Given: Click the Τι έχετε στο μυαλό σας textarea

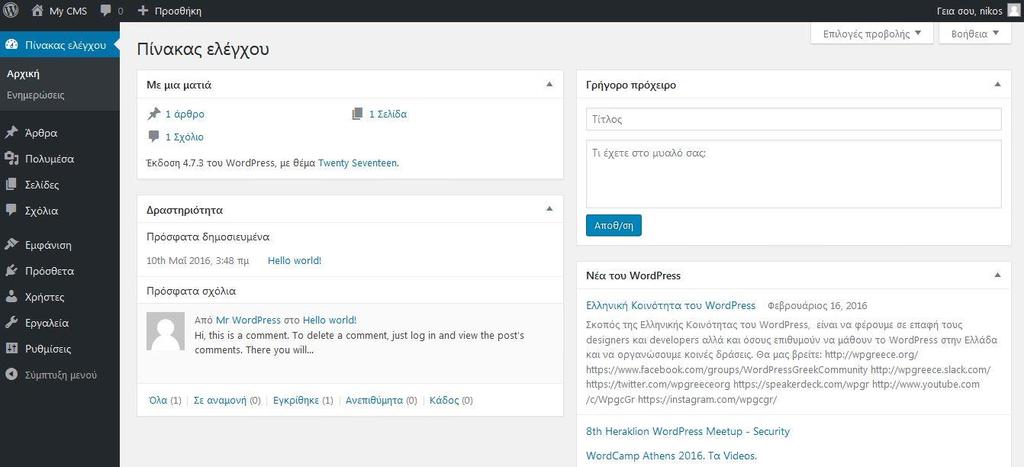Looking at the screenshot, I should pos(793,174).
